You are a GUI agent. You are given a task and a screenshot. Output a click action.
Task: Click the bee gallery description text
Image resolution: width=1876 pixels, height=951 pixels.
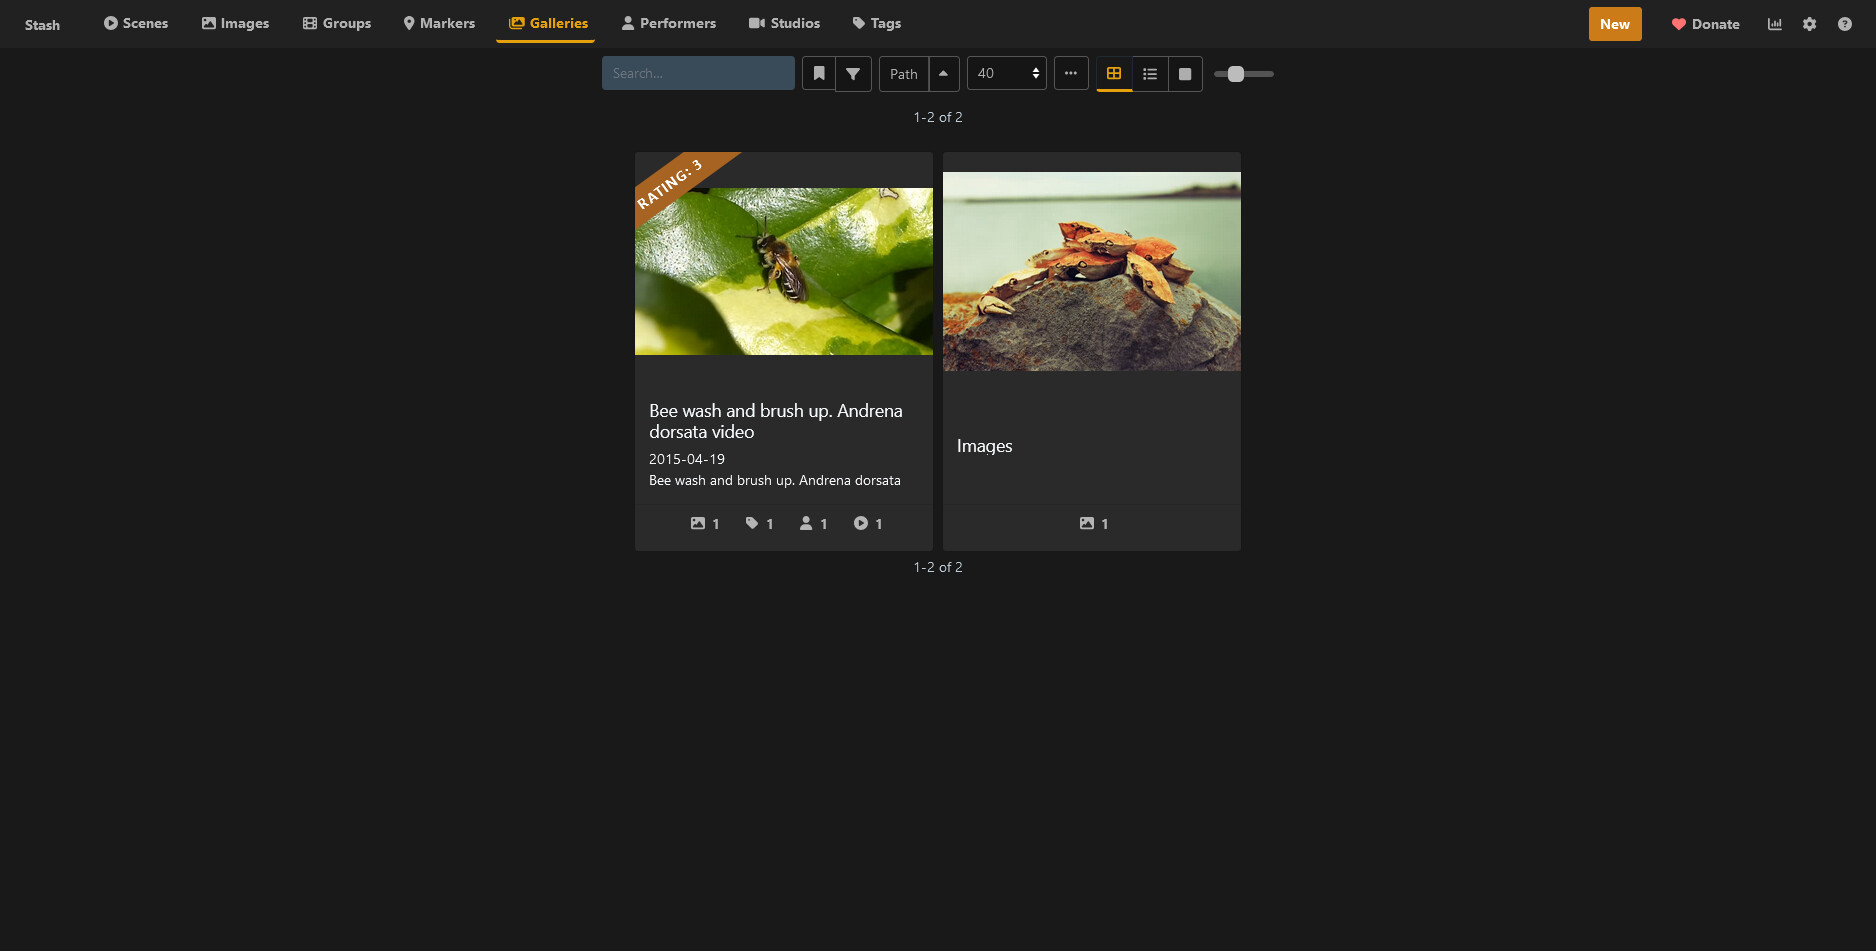775,480
